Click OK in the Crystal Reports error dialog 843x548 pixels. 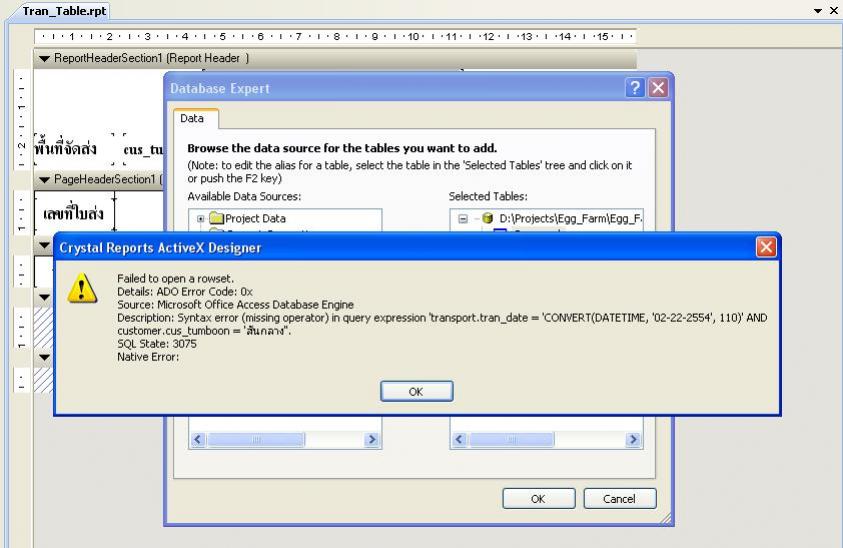tap(417, 392)
